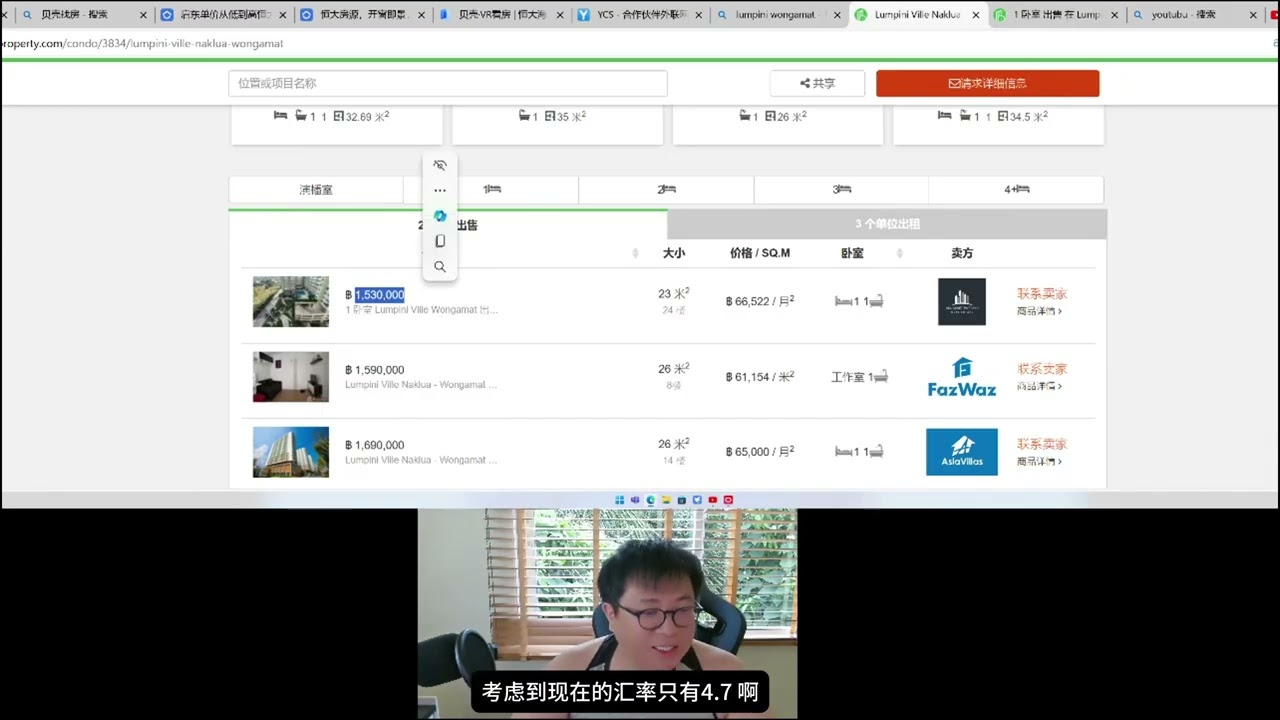Click 联系卖家 for the ฿1,590,000 listing

pos(1042,369)
